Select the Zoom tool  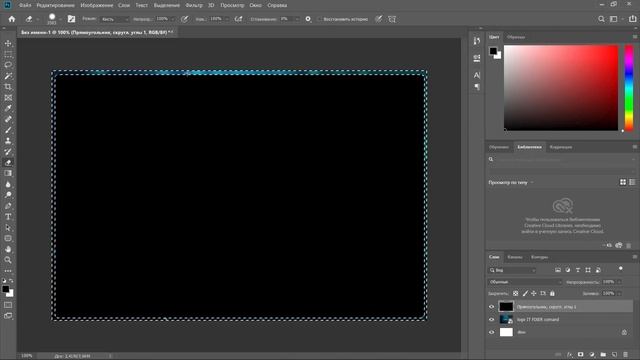tap(8, 260)
